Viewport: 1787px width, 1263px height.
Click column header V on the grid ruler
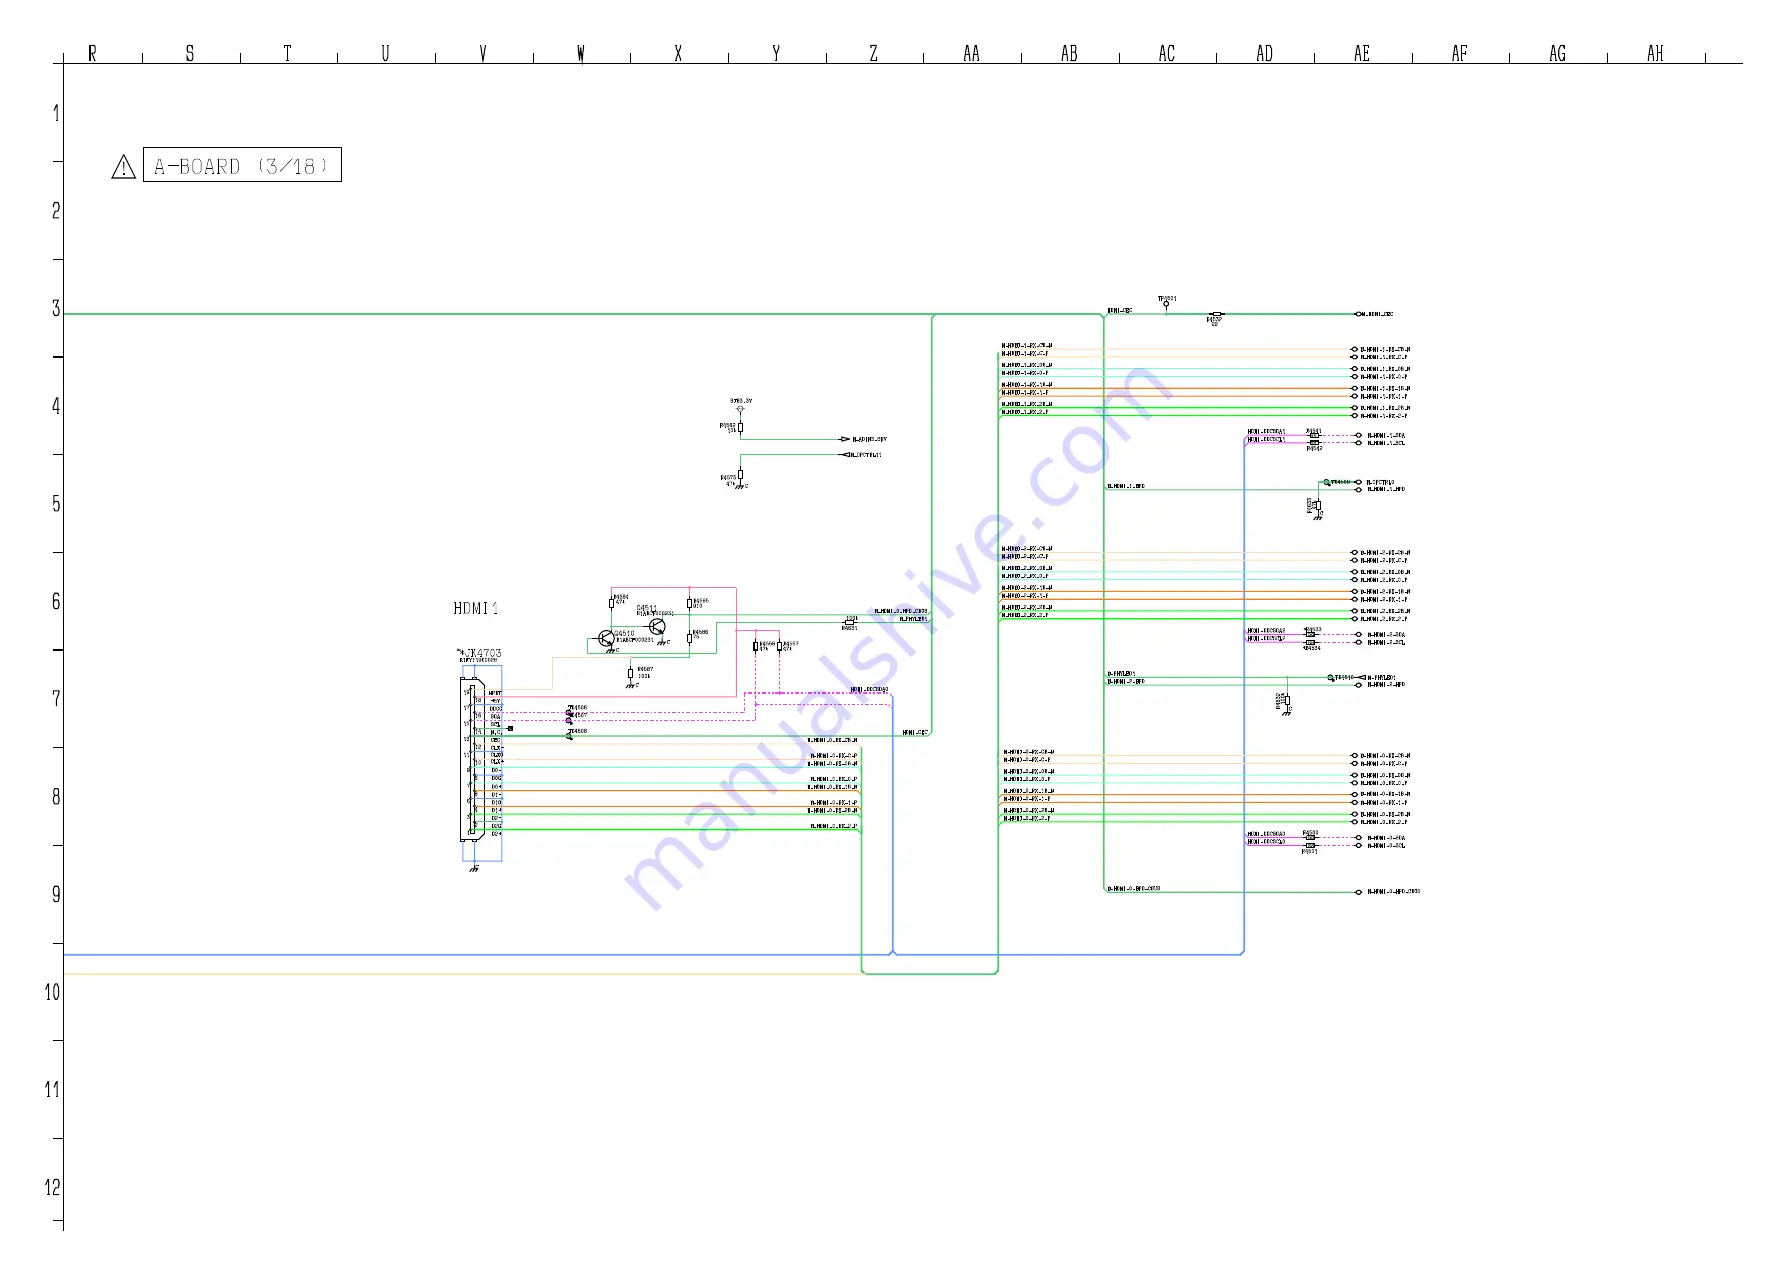click(483, 53)
